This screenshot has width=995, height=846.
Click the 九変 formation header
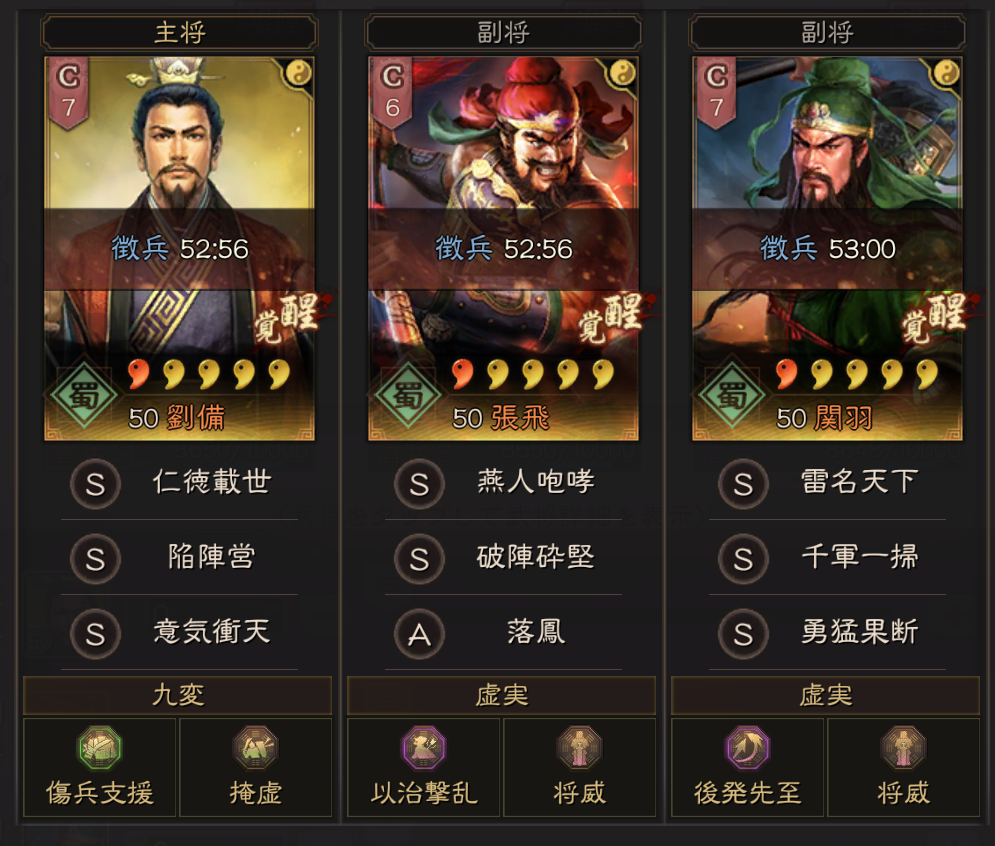(178, 696)
